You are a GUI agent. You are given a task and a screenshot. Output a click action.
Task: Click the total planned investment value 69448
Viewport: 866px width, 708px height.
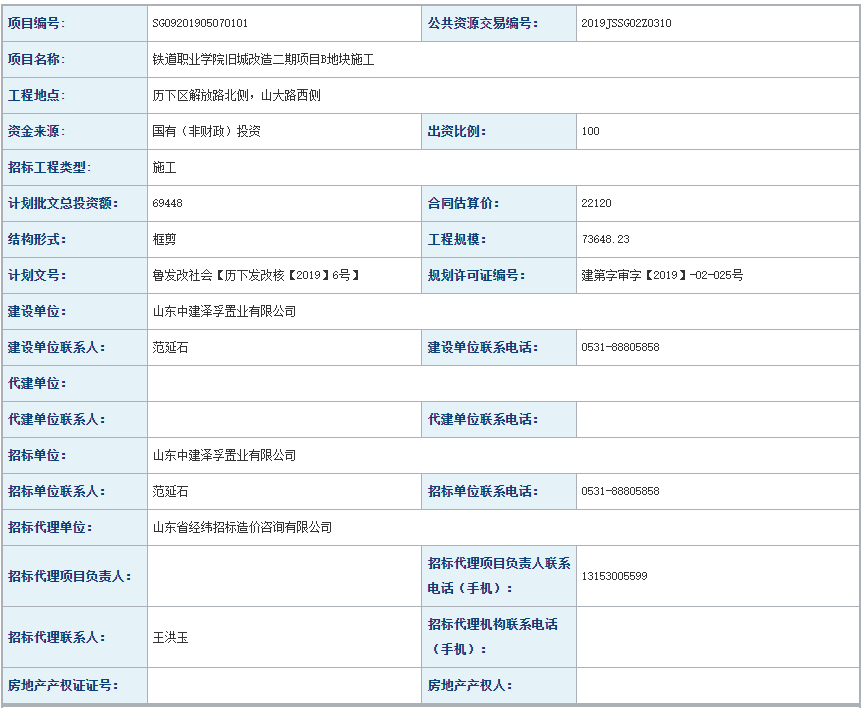click(x=167, y=203)
